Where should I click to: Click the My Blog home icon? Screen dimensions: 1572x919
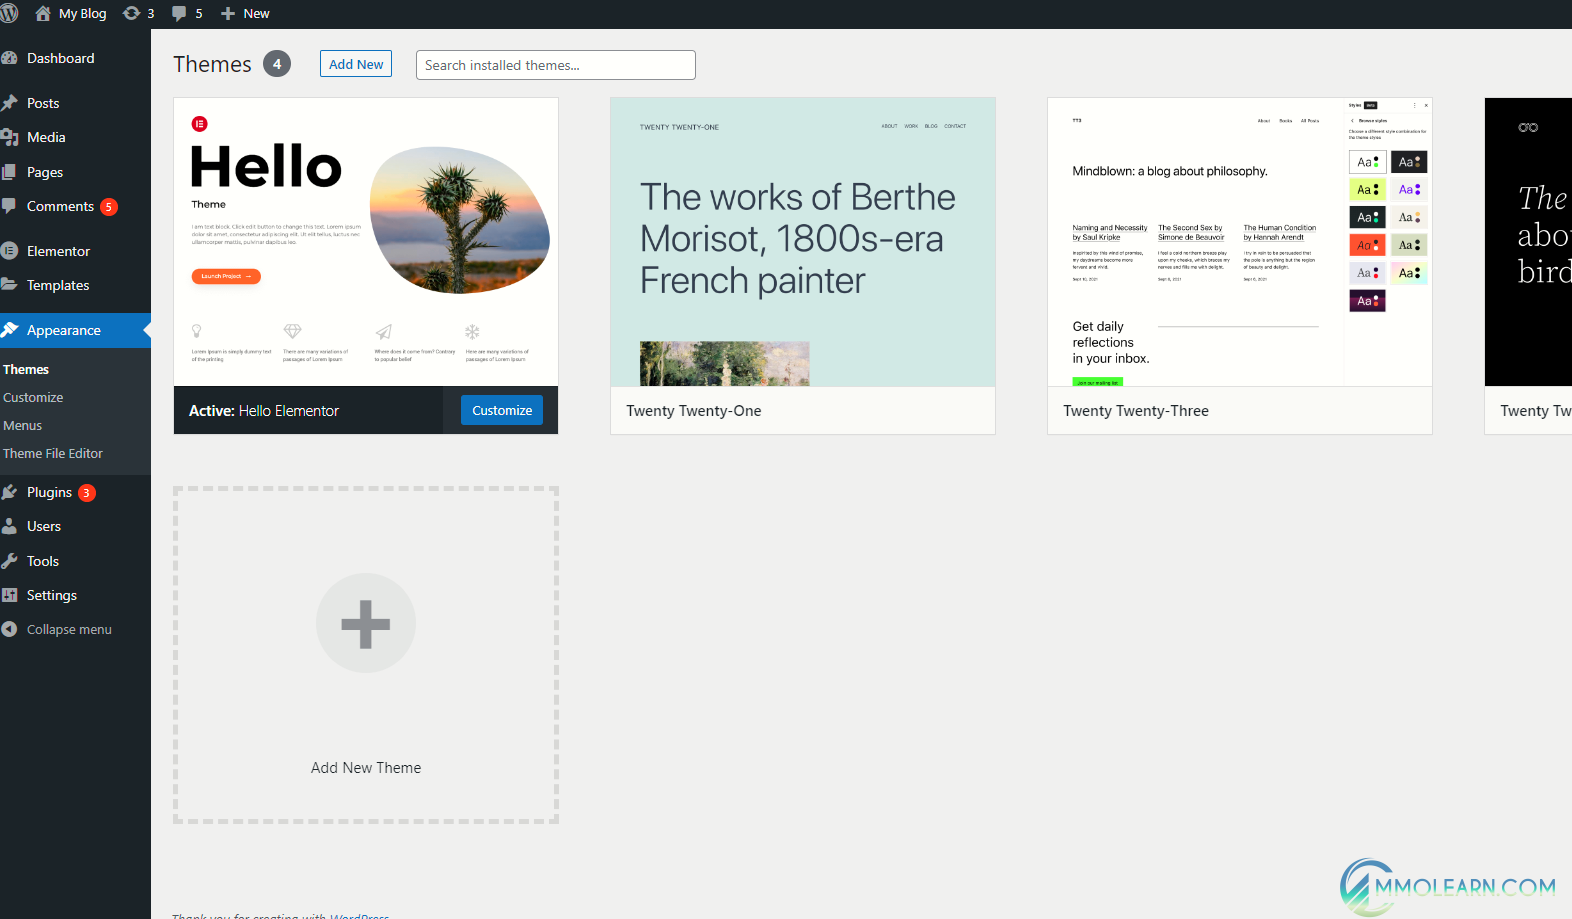(43, 13)
